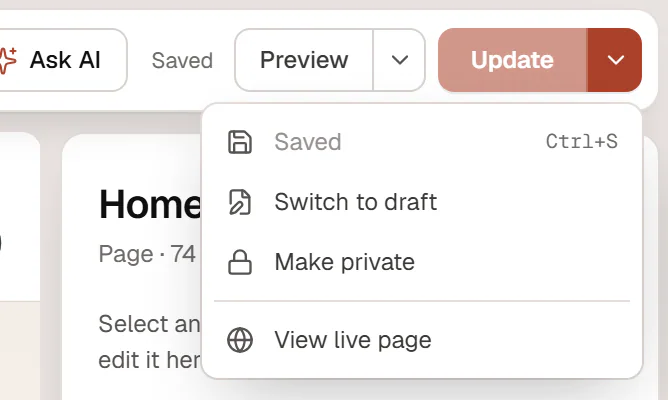
Task: Collapse the Update dropdown arrow
Action: 615,60
